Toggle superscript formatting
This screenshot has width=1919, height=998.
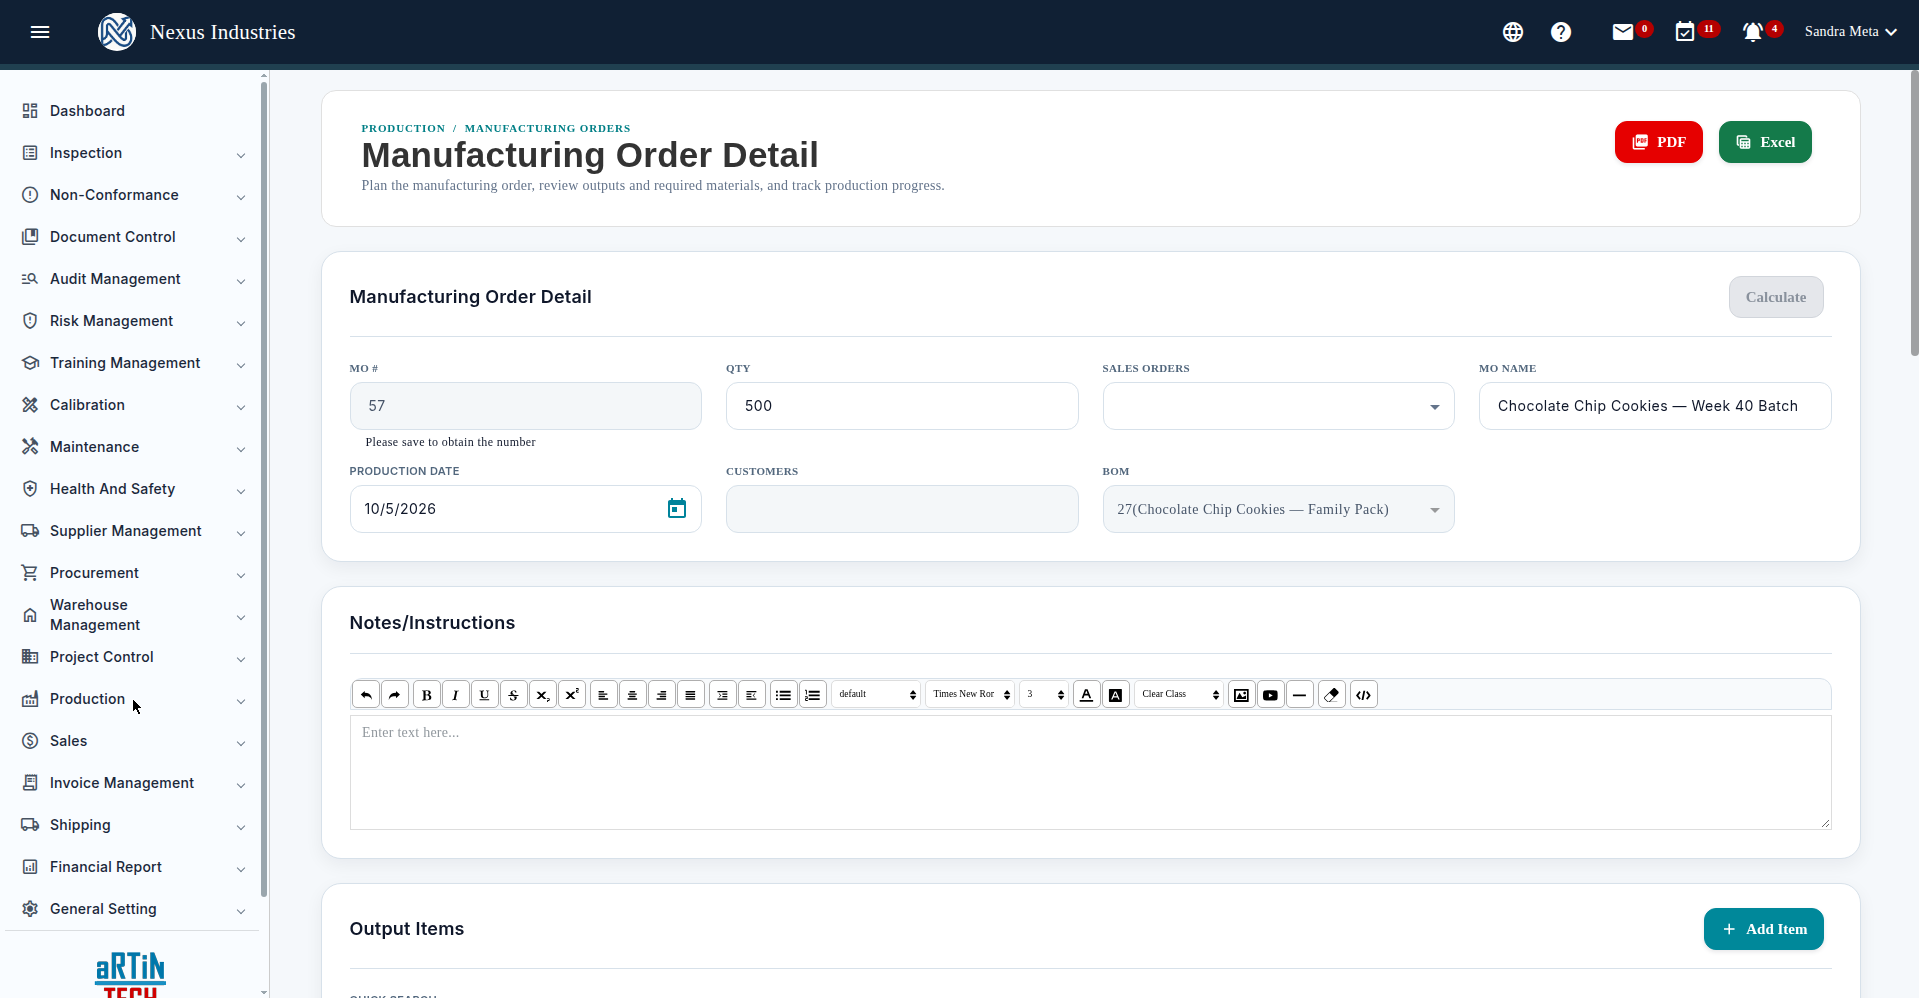[x=572, y=695]
